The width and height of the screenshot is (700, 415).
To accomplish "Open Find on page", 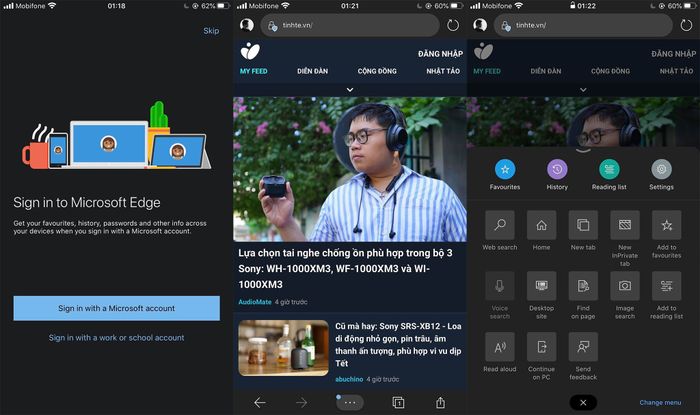I will 583,286.
